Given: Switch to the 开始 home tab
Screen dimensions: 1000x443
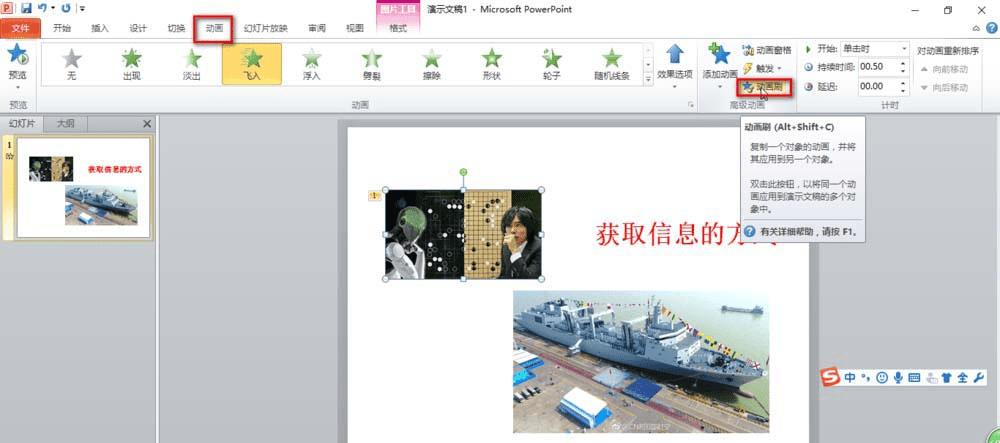Looking at the screenshot, I should (x=62, y=28).
